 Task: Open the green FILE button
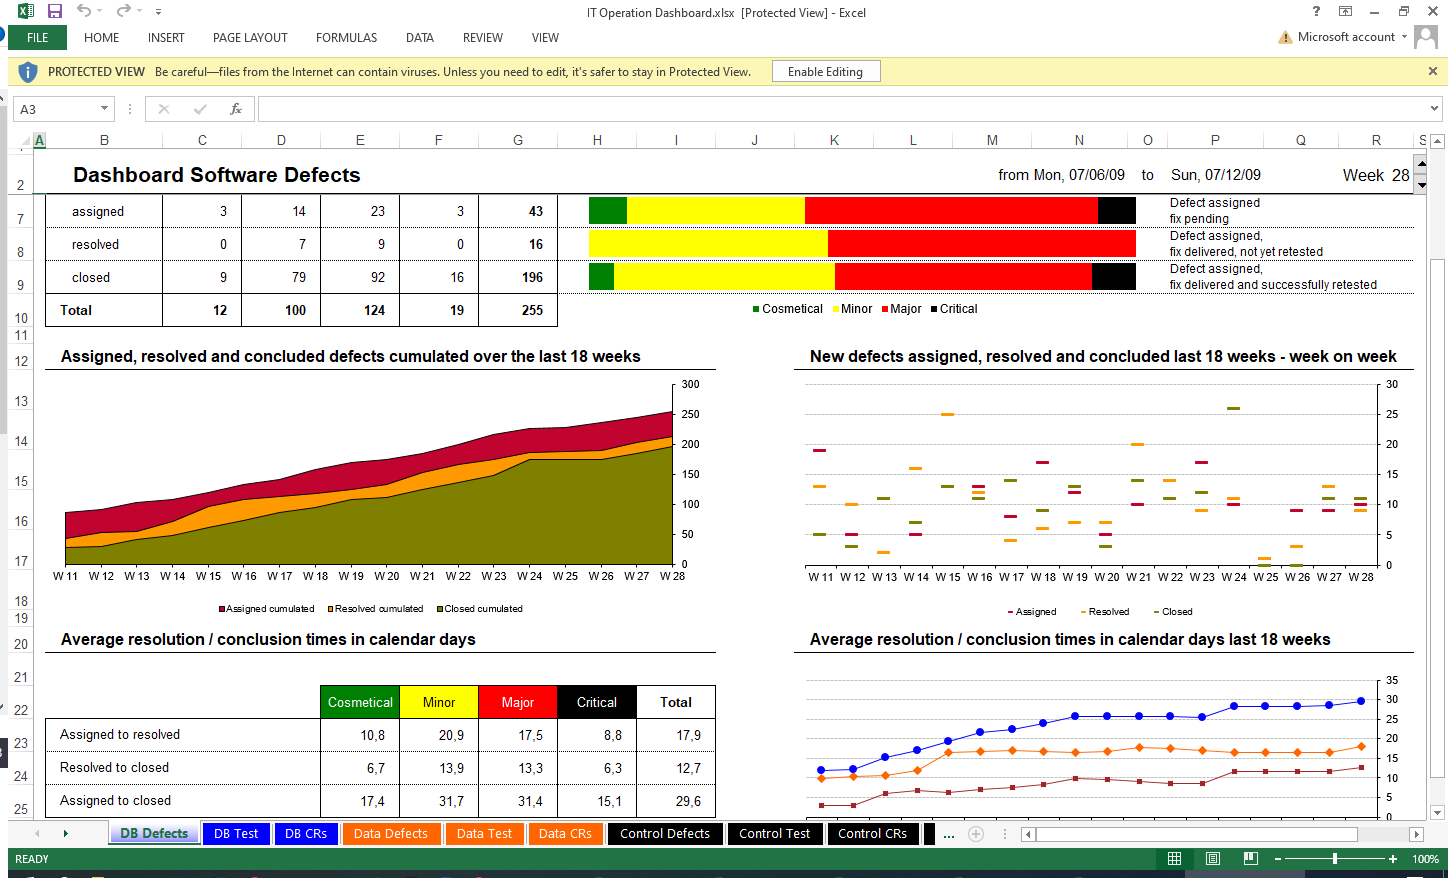[x=38, y=38]
